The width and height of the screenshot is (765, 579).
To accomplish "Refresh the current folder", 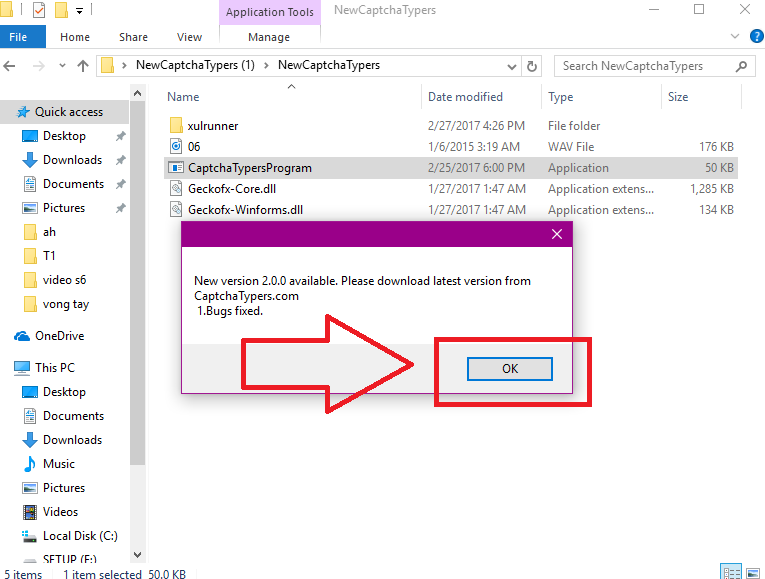I will pyautogui.click(x=532, y=66).
